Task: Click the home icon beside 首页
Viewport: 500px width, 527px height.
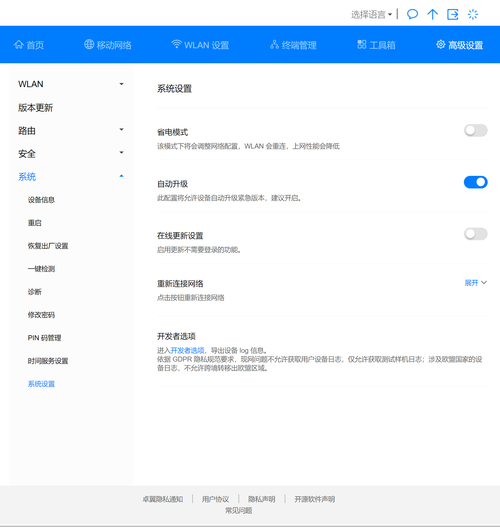Action: tap(18, 44)
